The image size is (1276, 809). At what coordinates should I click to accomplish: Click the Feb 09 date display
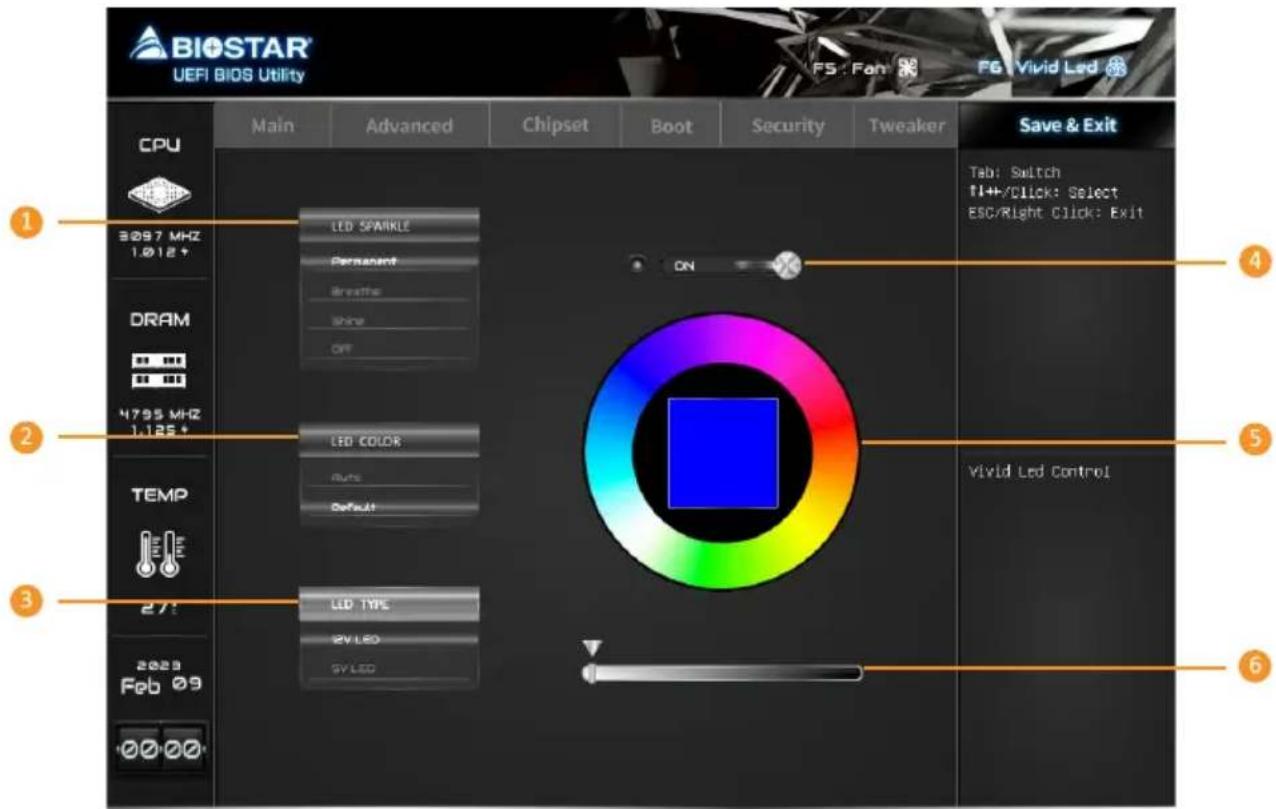pos(161,686)
